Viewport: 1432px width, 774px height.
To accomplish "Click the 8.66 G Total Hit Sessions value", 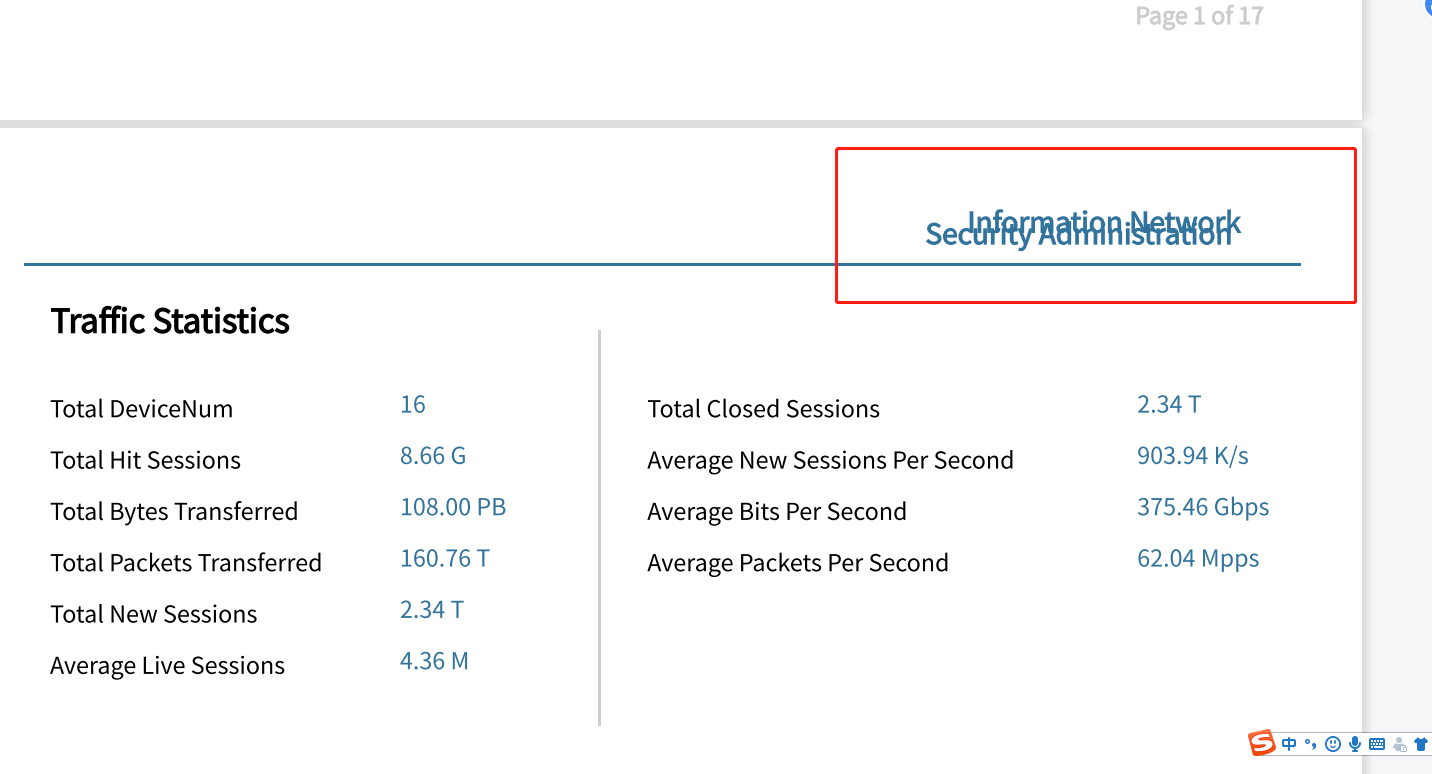I will point(433,456).
